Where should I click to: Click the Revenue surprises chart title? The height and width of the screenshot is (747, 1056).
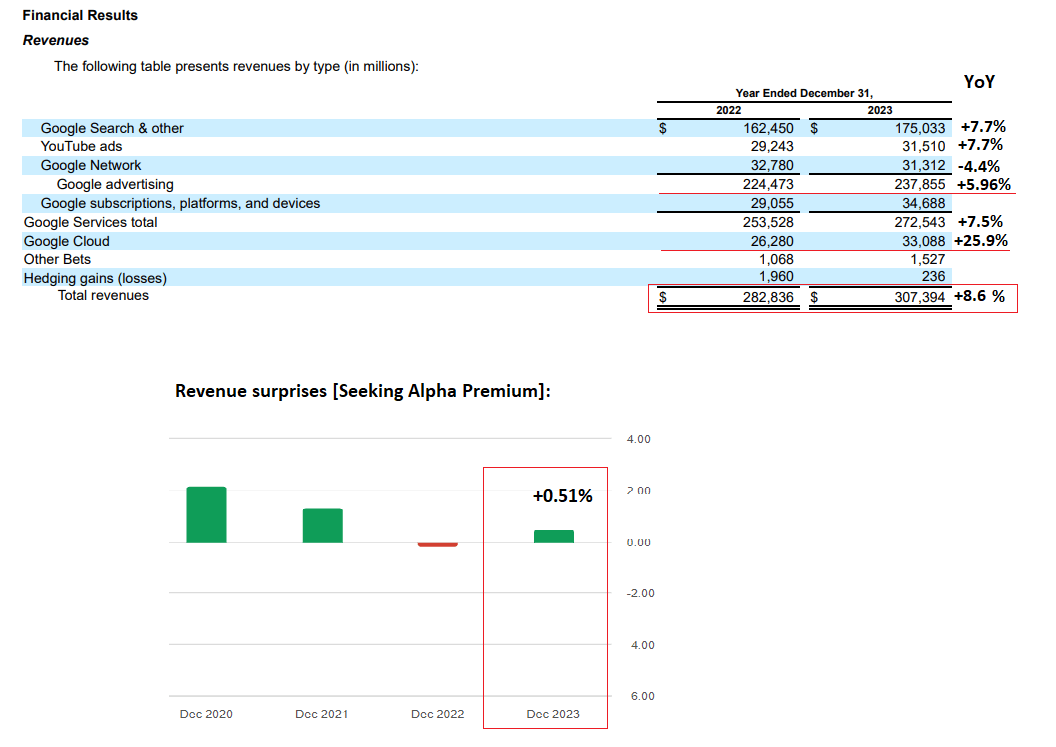click(363, 391)
